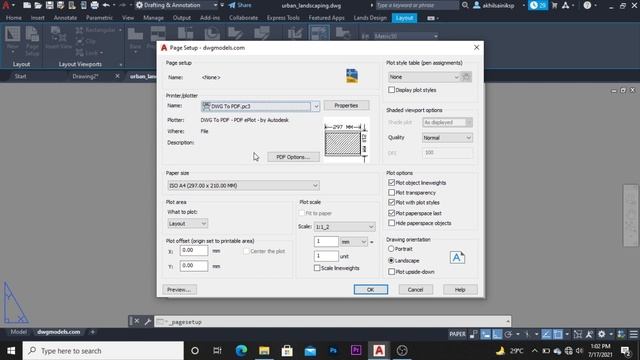Click the New file icon in quick access toolbar

pyautogui.click(x=27, y=5)
